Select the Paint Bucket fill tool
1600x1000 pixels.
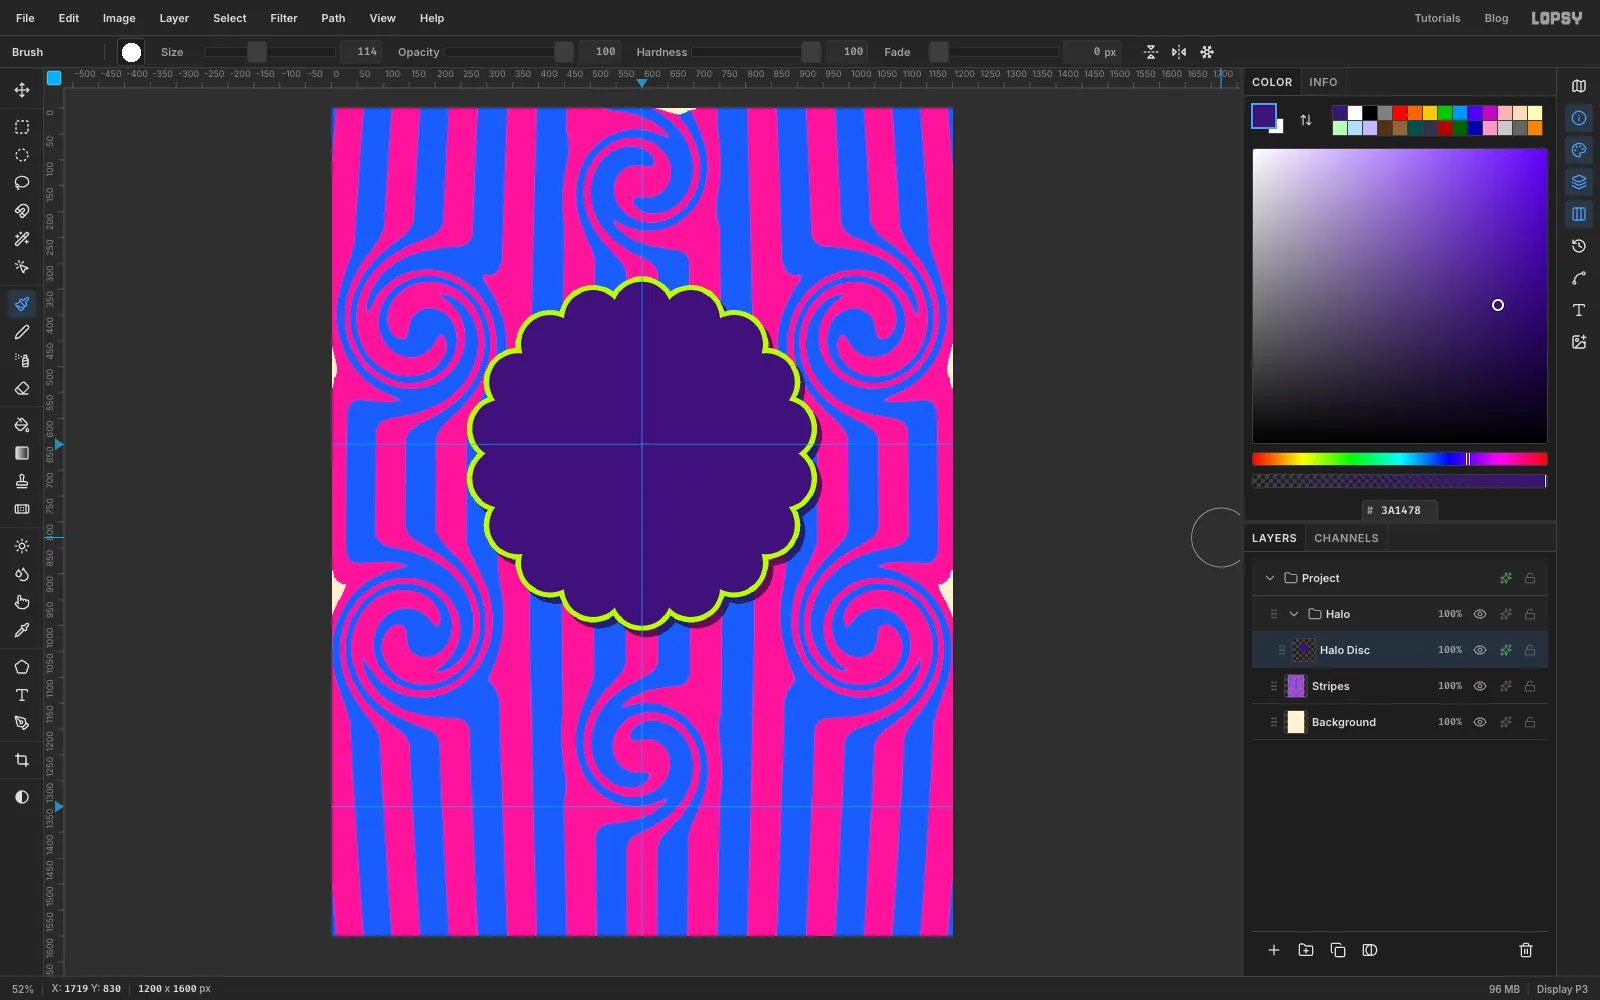click(x=22, y=425)
